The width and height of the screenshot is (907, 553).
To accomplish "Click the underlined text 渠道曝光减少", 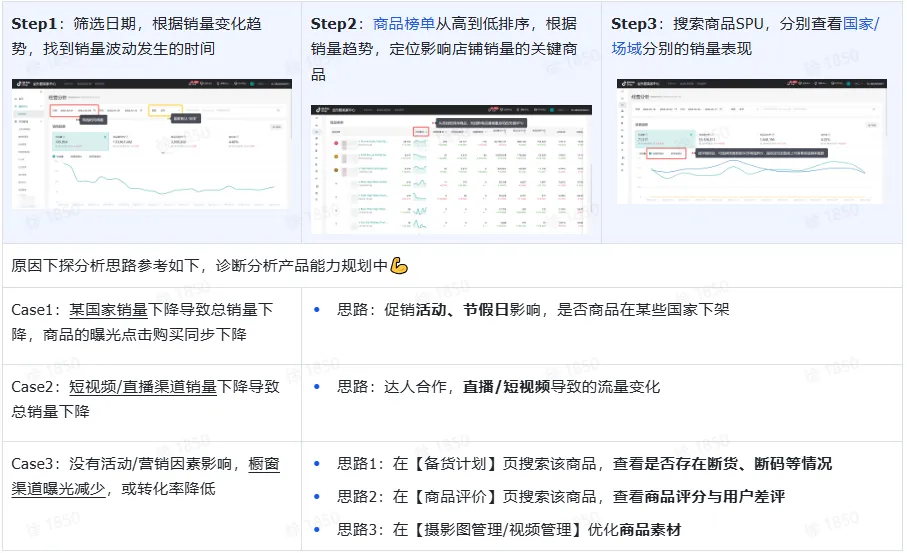I will (58, 489).
